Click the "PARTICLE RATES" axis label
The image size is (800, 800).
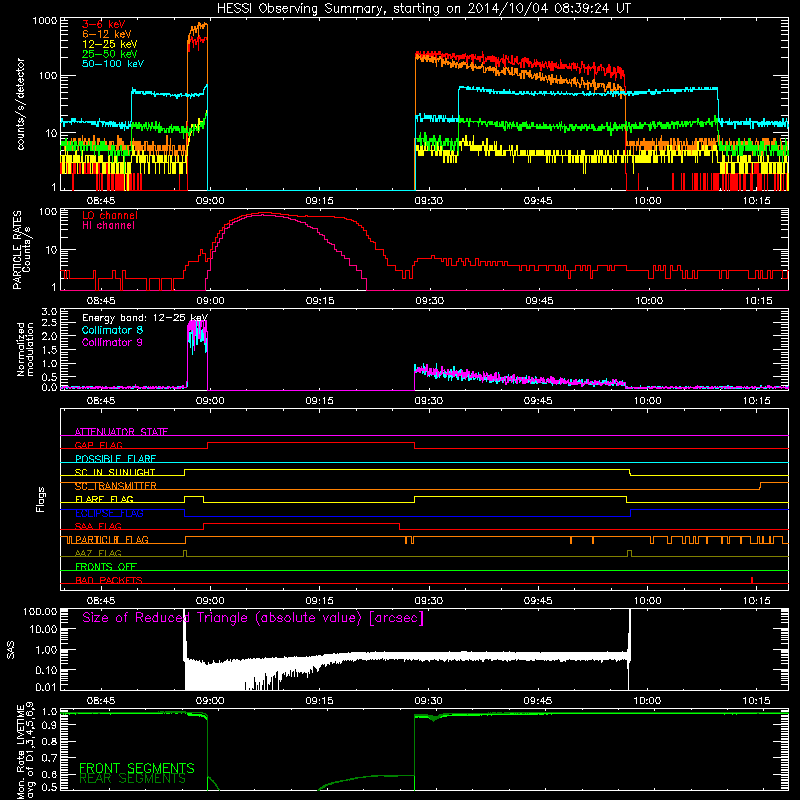(18, 249)
